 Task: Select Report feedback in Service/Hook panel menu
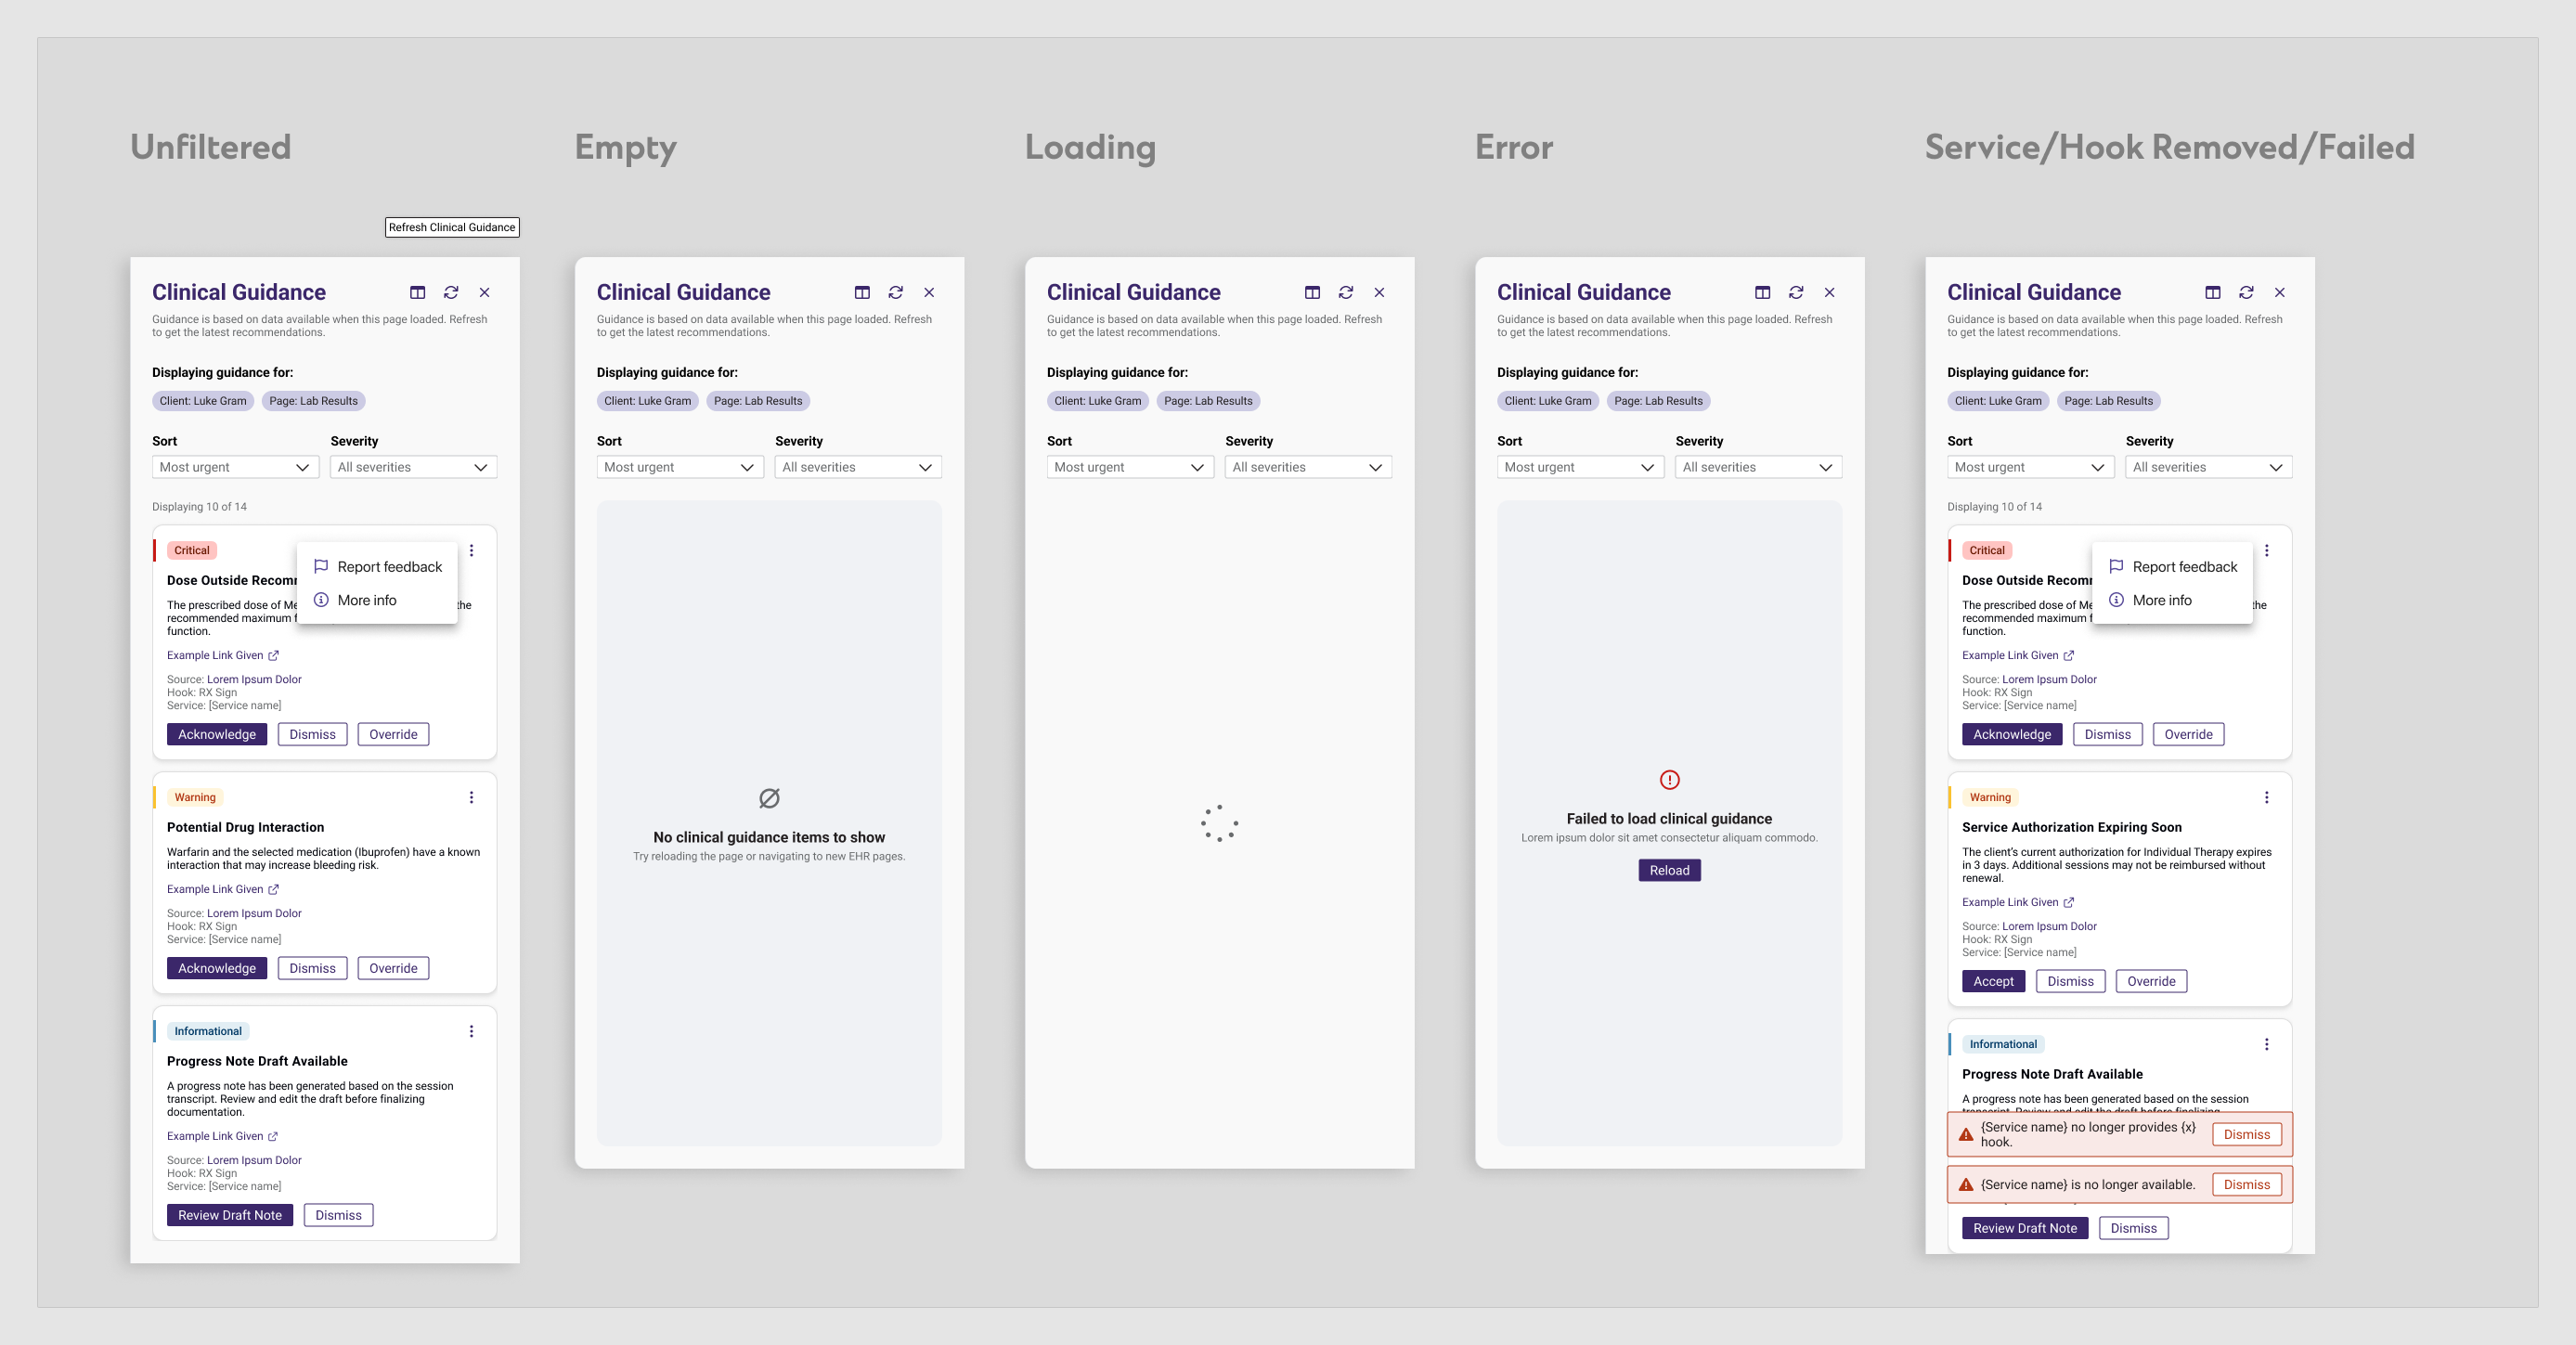click(x=2173, y=567)
